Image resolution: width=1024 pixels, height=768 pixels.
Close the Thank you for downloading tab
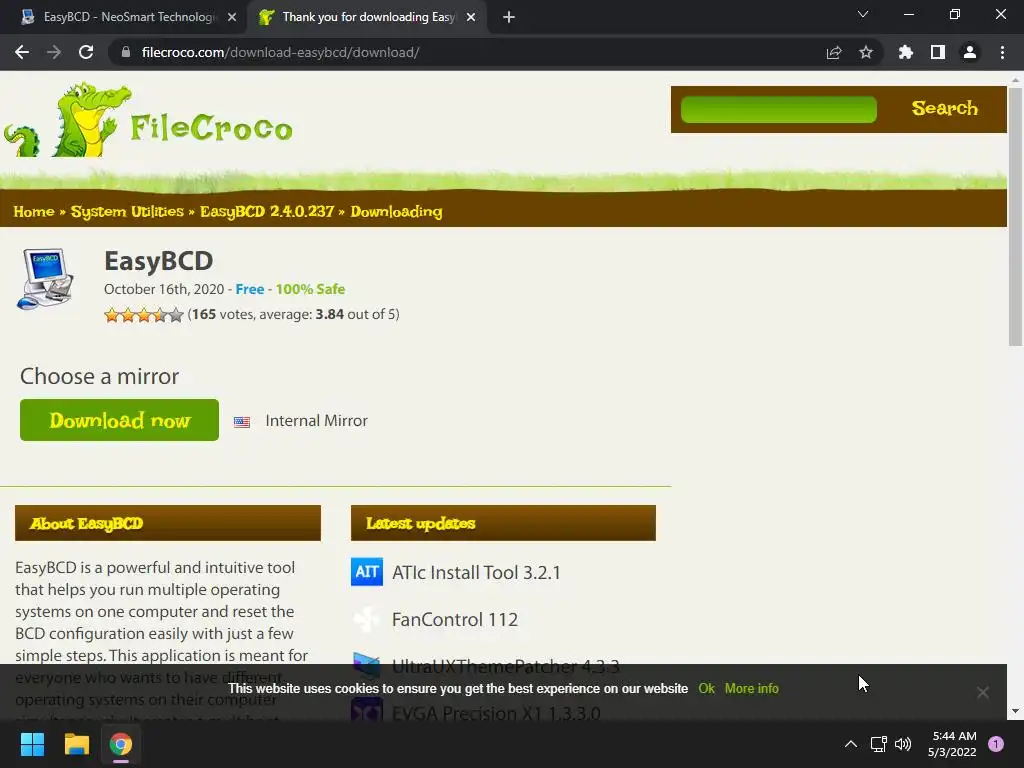tap(471, 18)
